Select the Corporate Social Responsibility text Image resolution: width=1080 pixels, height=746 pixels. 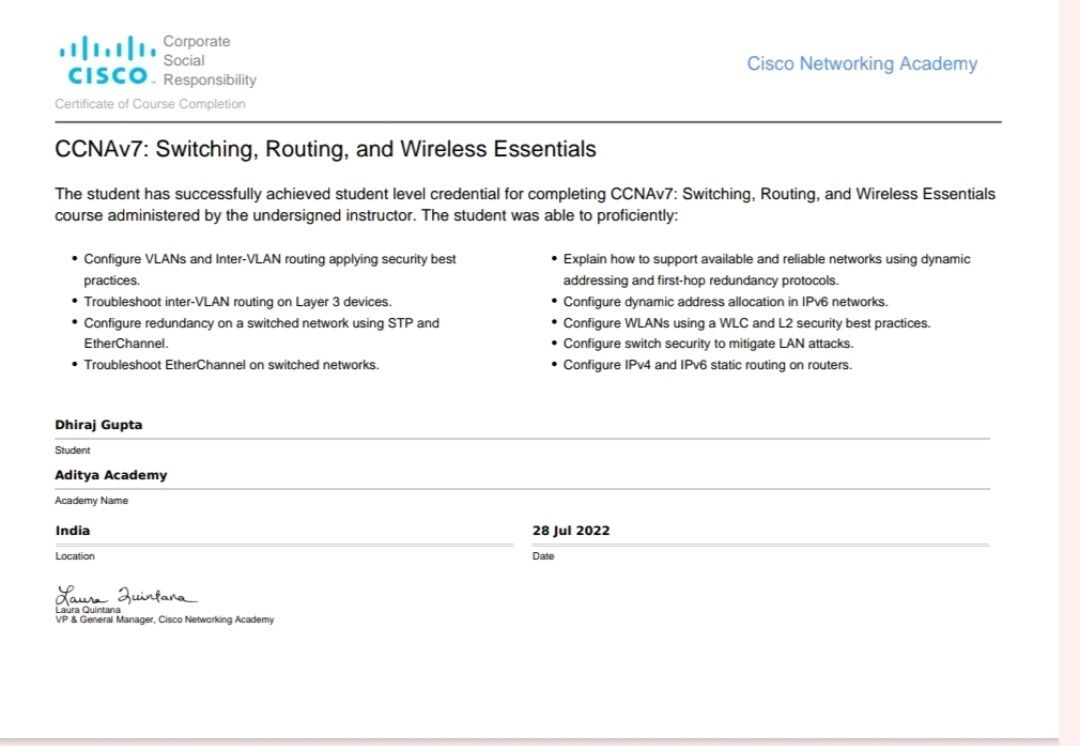tap(209, 61)
